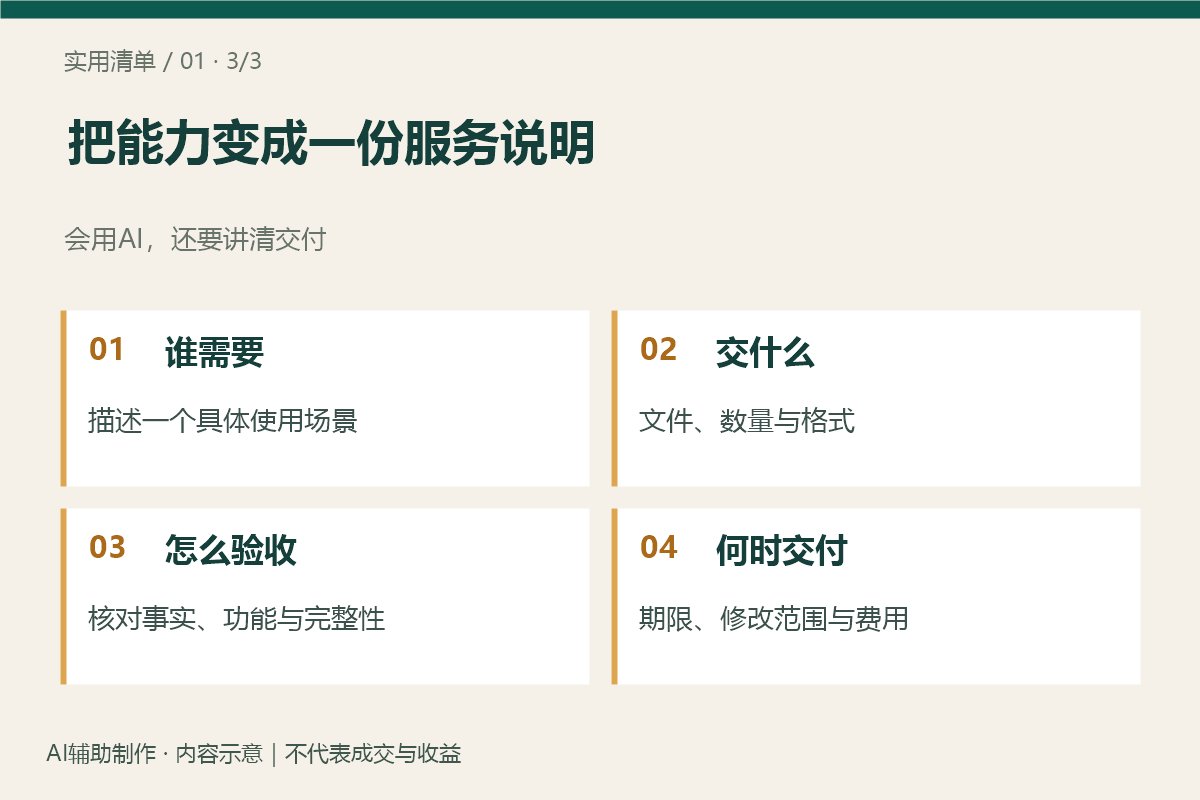The image size is (1200, 800).
Task: Click the number '04' in the fourth card
Action: (658, 548)
